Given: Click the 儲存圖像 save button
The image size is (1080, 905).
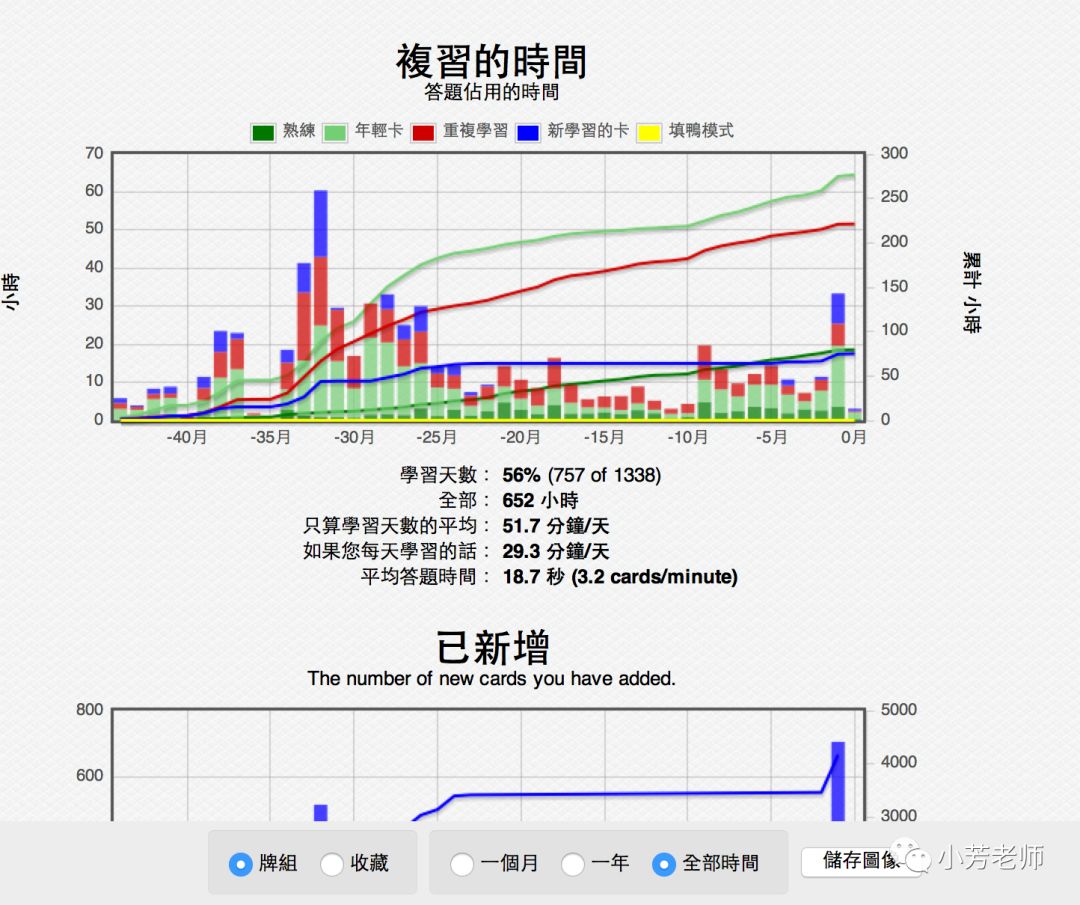Looking at the screenshot, I should click(861, 862).
